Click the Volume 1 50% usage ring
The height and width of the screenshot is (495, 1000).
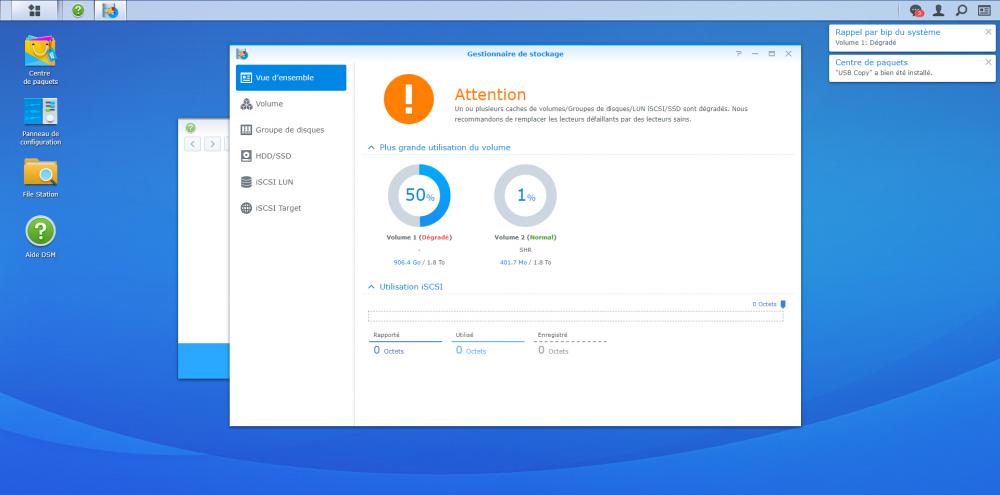[421, 196]
